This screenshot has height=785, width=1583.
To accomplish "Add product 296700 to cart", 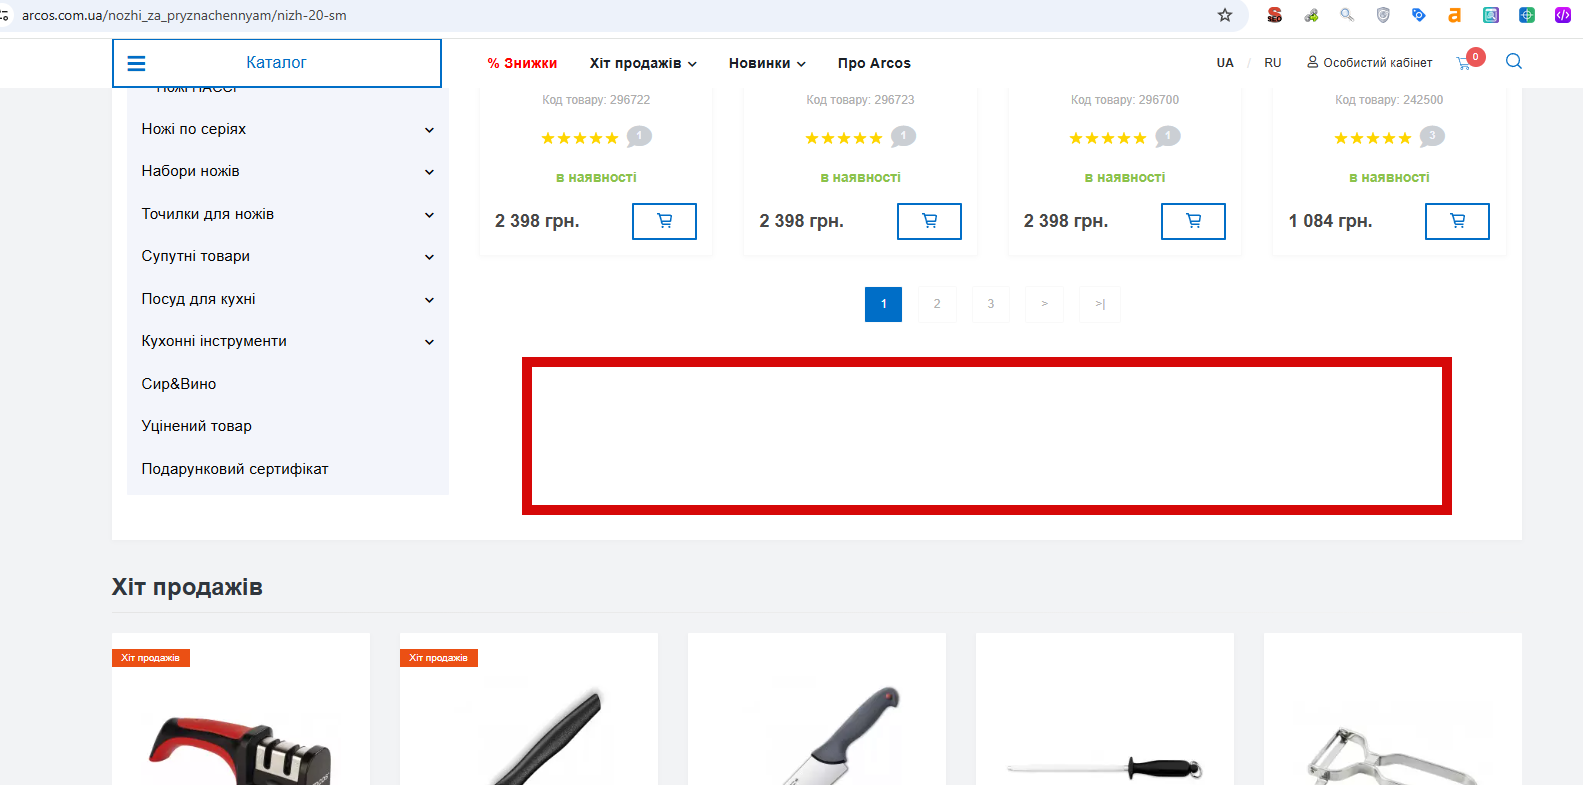I will pos(1193,221).
